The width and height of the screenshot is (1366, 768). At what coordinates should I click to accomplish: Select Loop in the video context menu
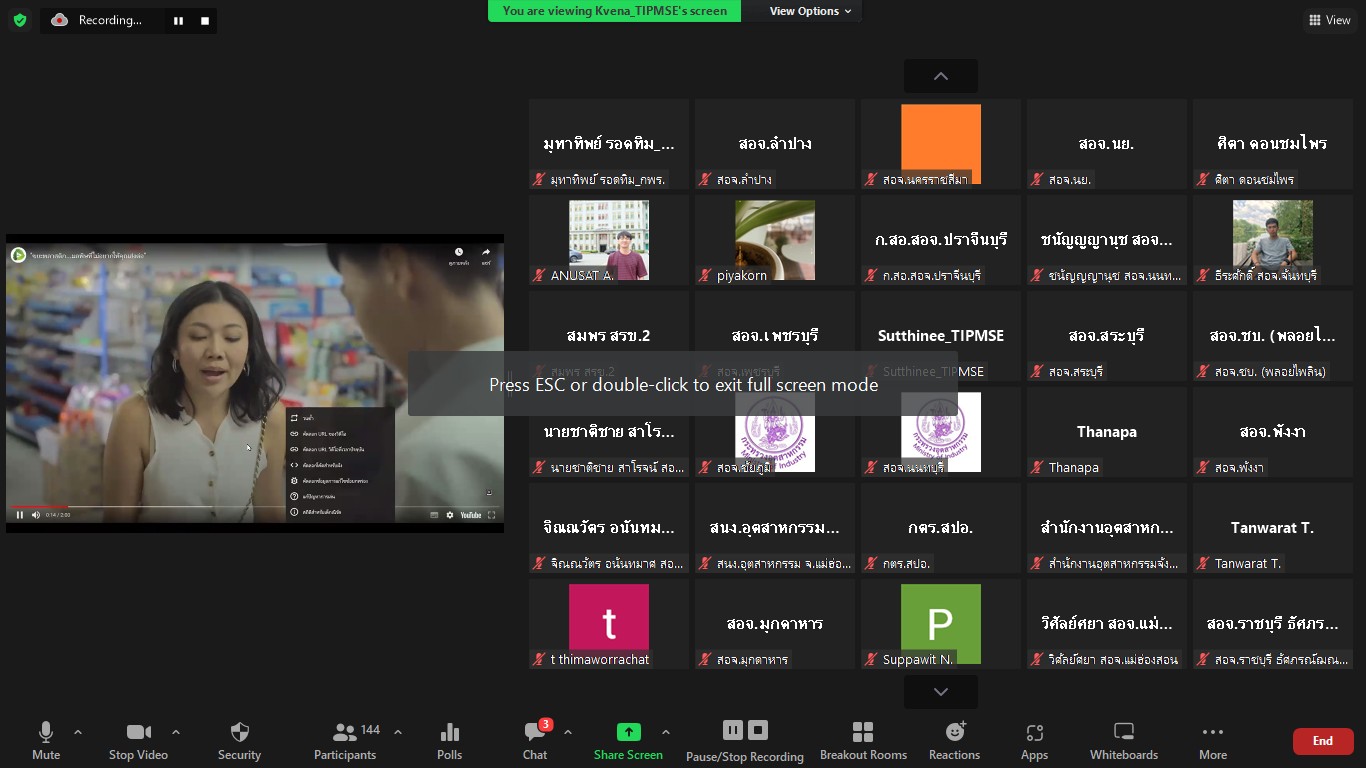[x=340, y=418]
